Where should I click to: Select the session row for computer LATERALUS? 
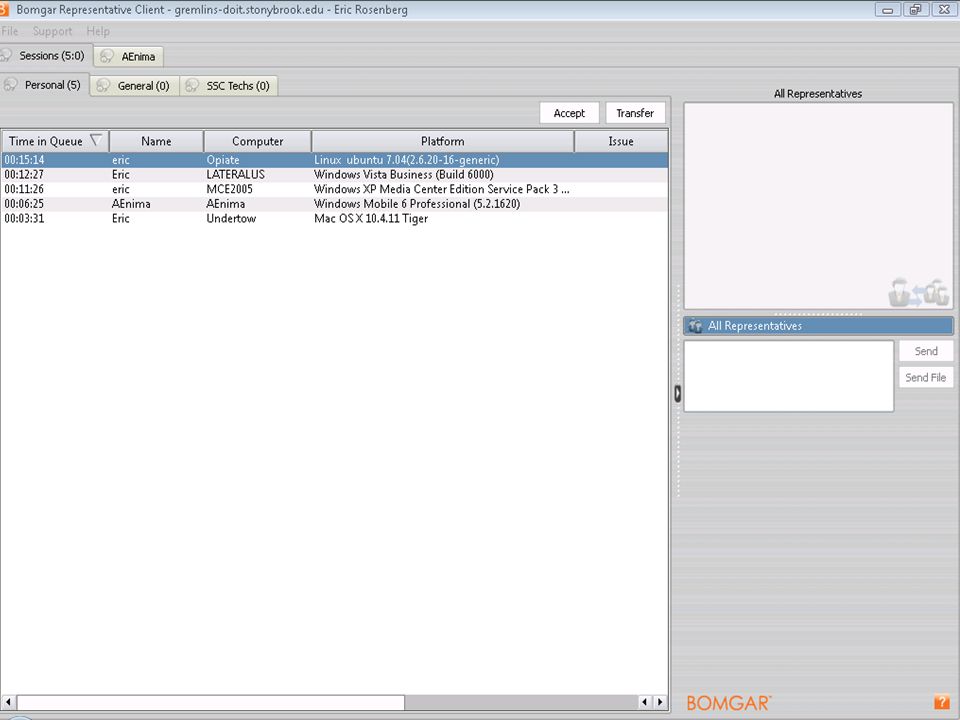pos(334,174)
